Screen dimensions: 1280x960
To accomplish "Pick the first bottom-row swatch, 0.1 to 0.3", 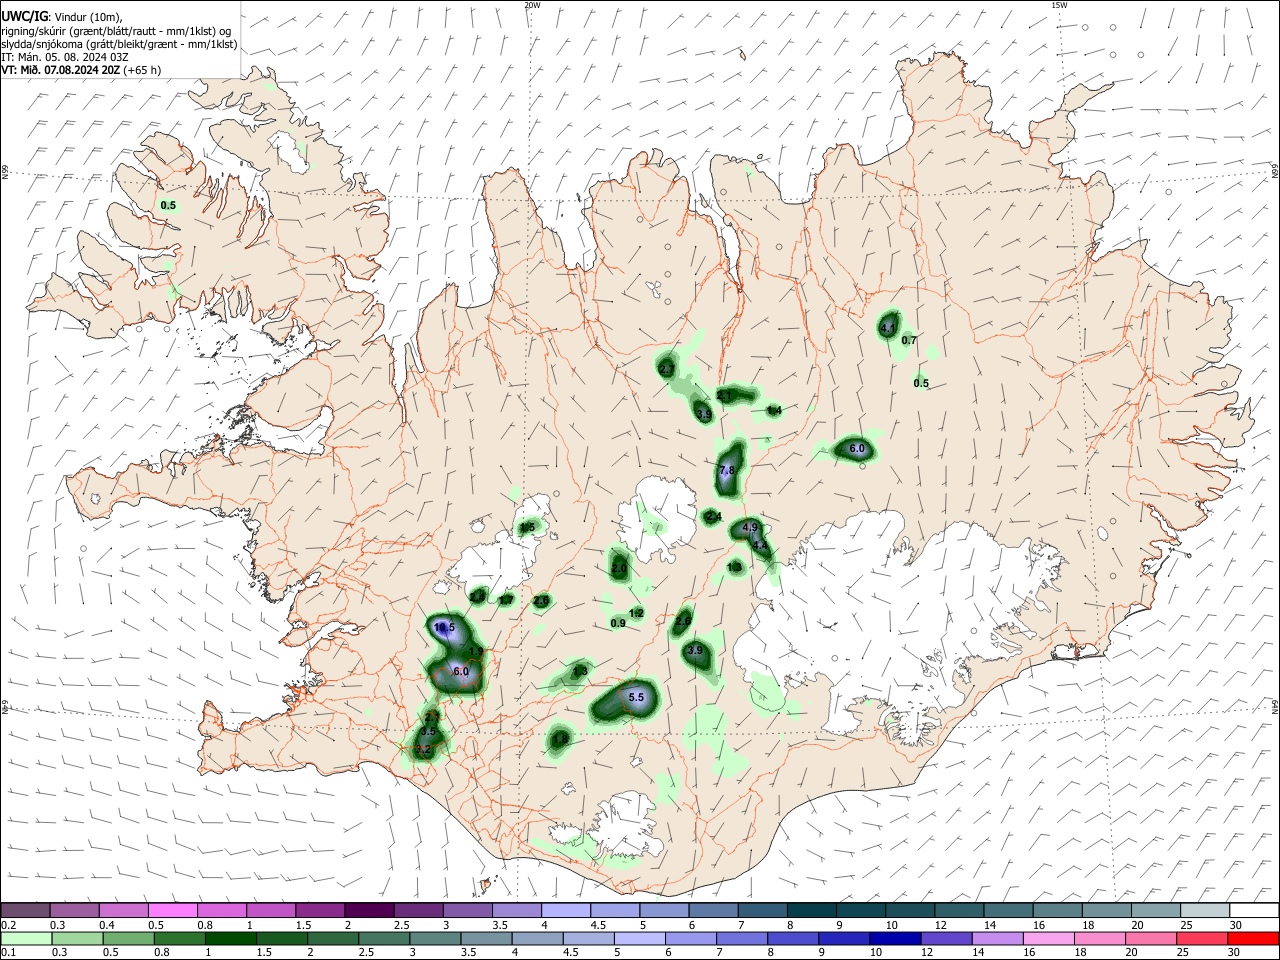I will [25, 938].
